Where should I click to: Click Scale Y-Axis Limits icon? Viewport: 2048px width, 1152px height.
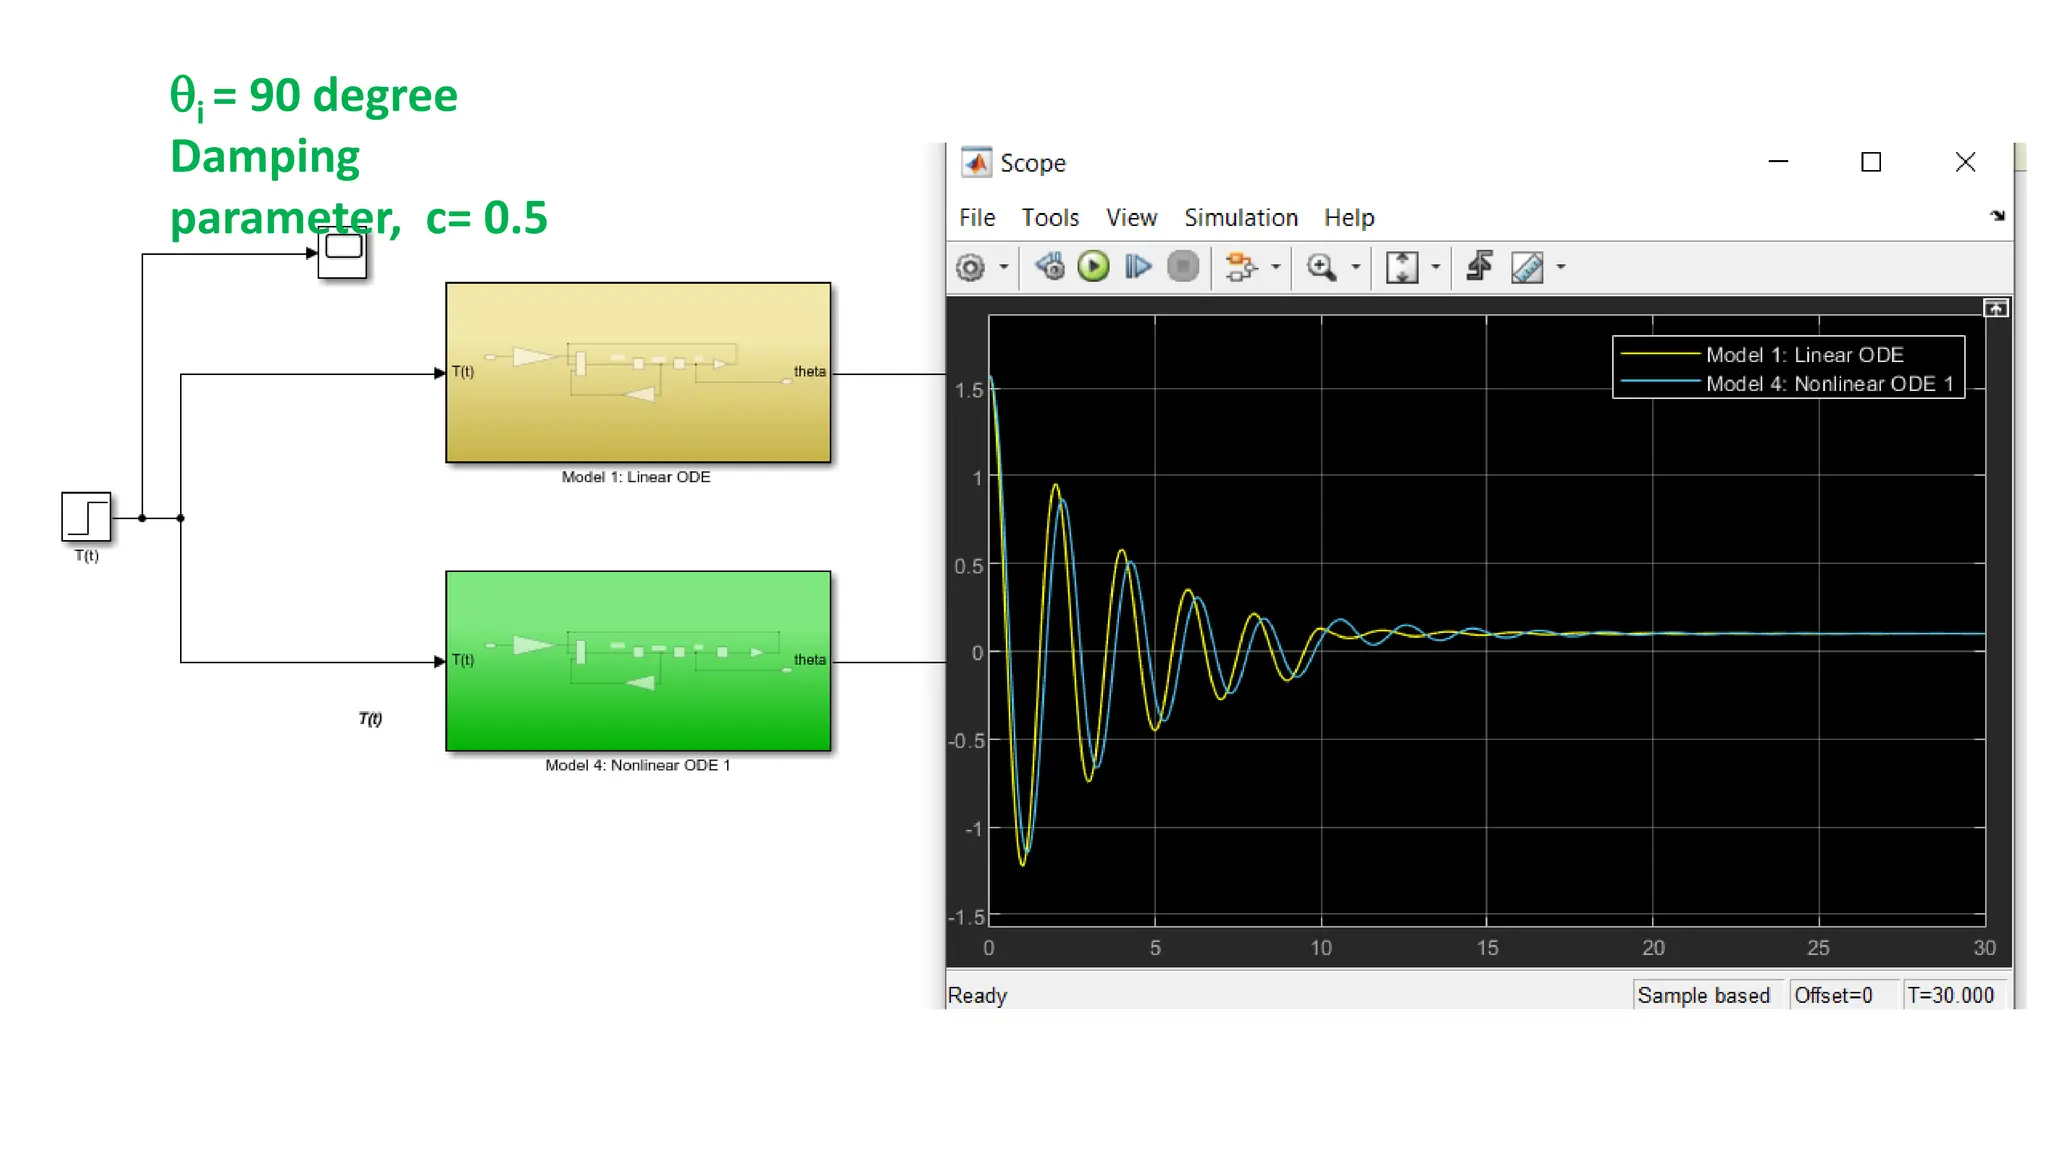[1402, 267]
